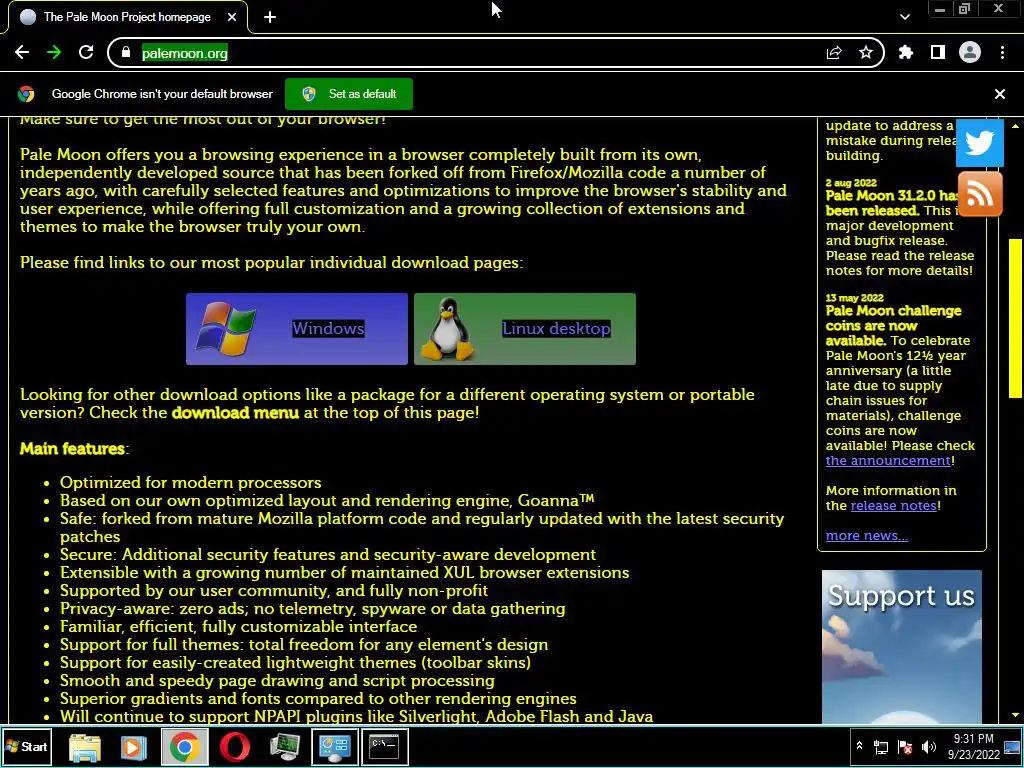The height and width of the screenshot is (768, 1024).
Task: Dismiss the default browser notification bar
Action: [x=1000, y=94]
